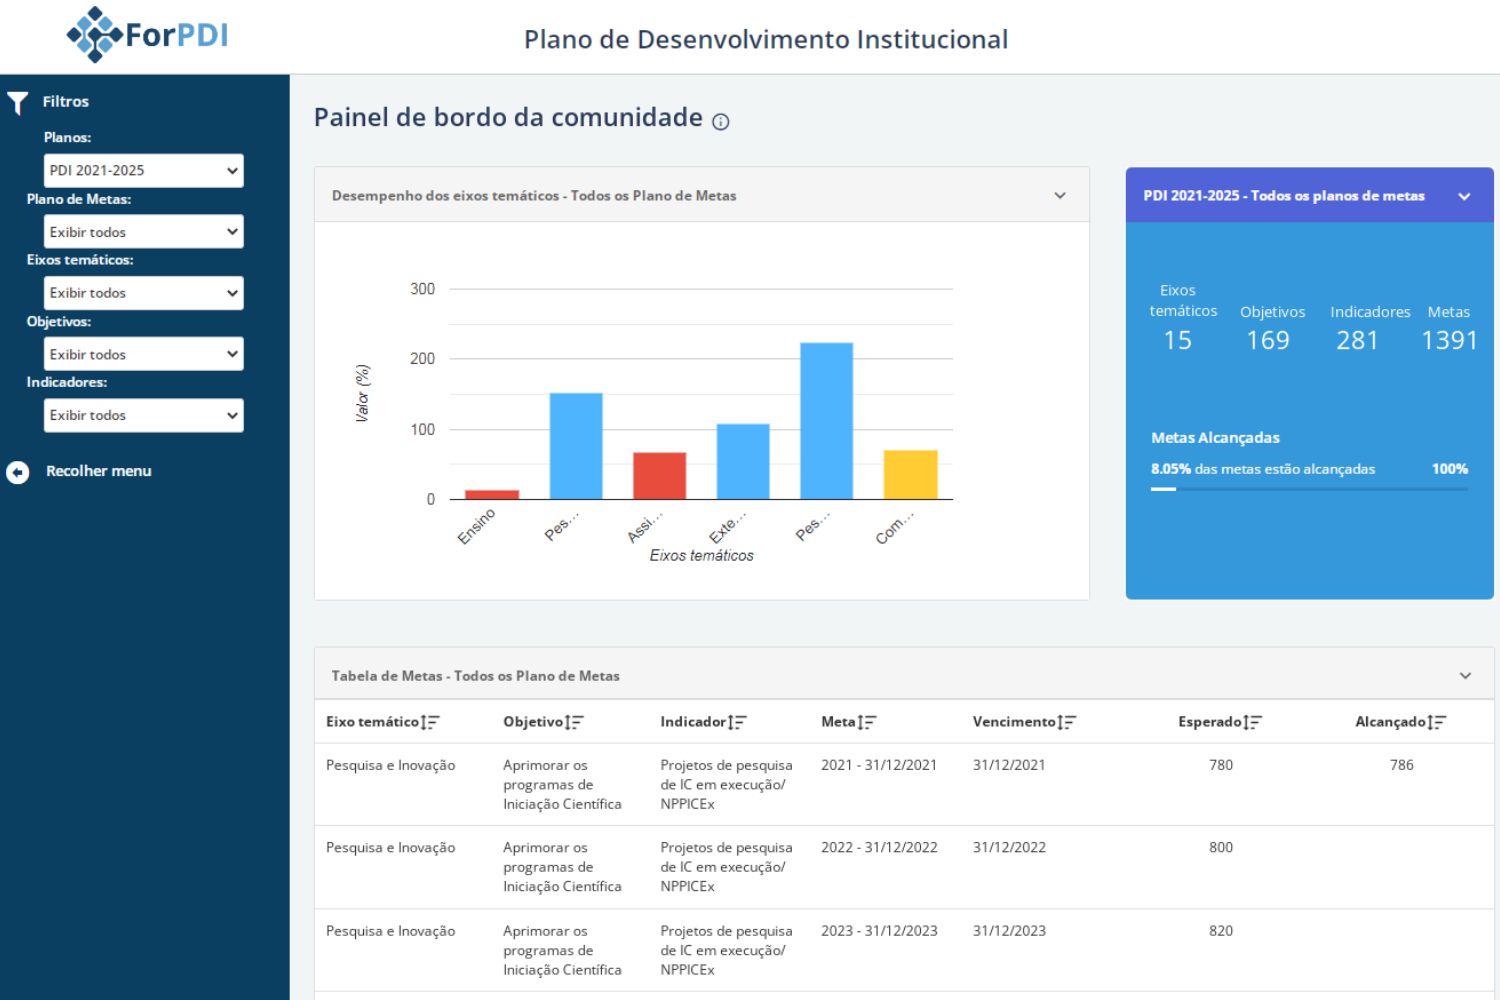Open the info icon beside dashboard title
The height and width of the screenshot is (1000, 1500).
(x=719, y=123)
